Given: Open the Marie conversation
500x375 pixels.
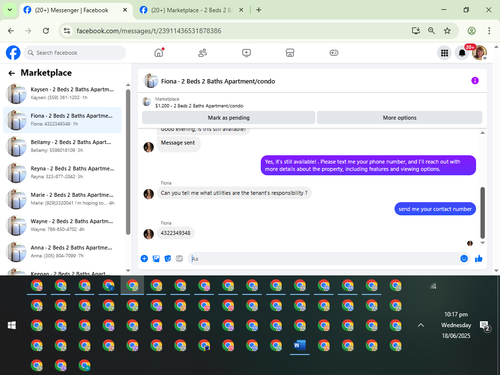Looking at the screenshot, I should coord(62,199).
